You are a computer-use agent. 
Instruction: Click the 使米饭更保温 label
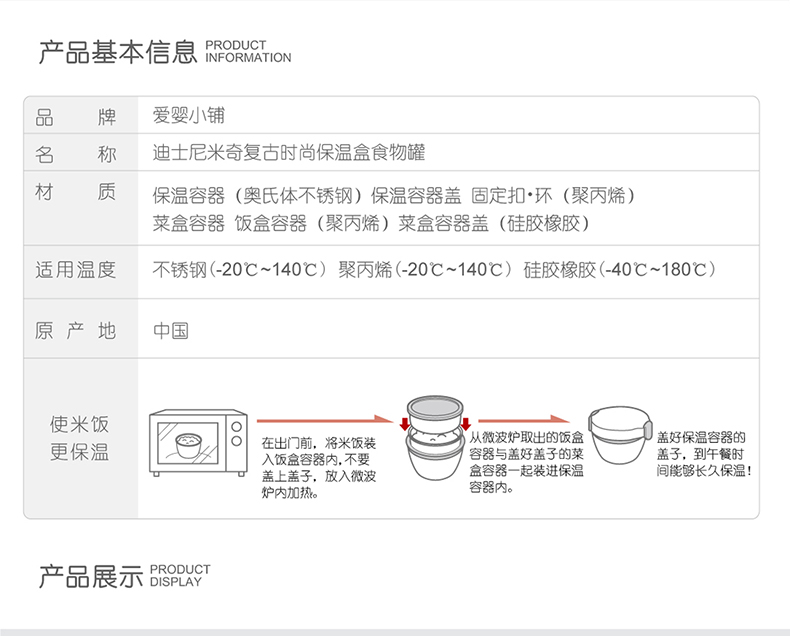[79, 438]
